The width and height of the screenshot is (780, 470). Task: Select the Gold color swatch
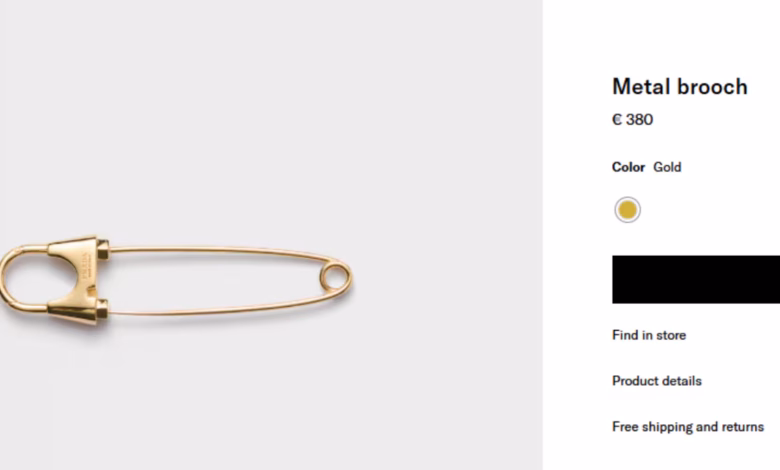click(x=627, y=210)
